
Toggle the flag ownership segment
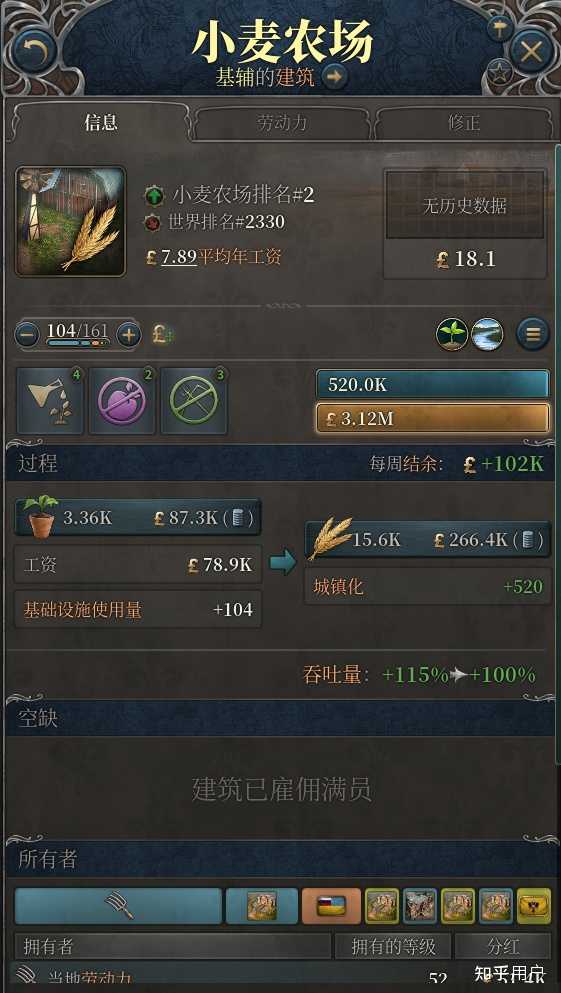(x=331, y=906)
